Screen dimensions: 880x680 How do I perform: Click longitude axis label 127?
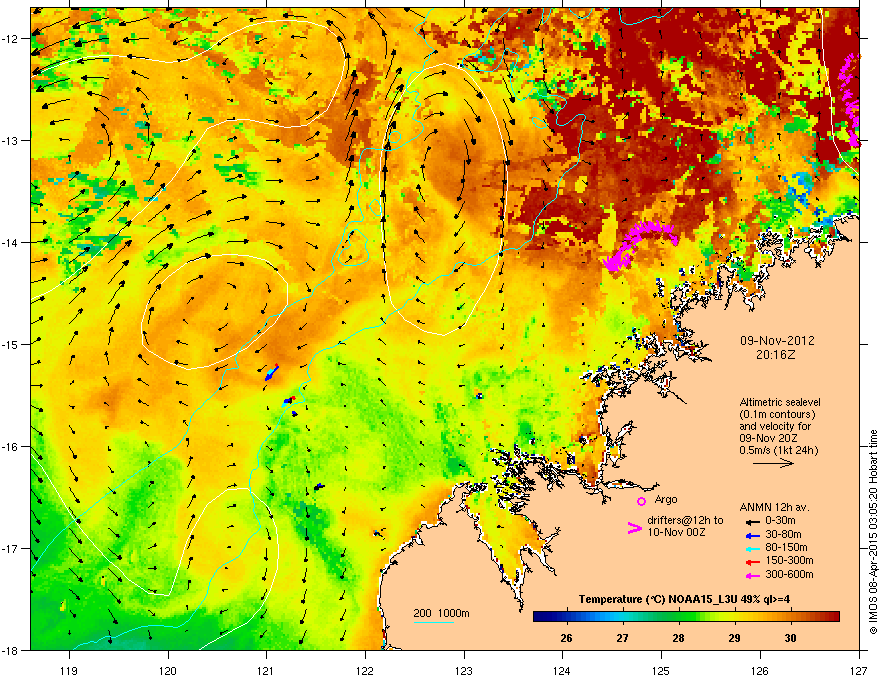pos(859,670)
